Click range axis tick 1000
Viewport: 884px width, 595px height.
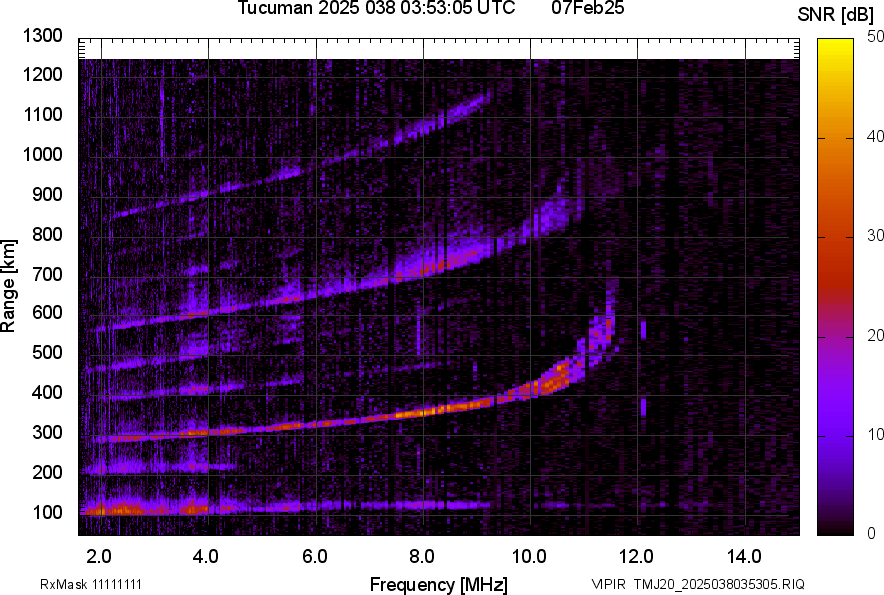pyautogui.click(x=42, y=154)
